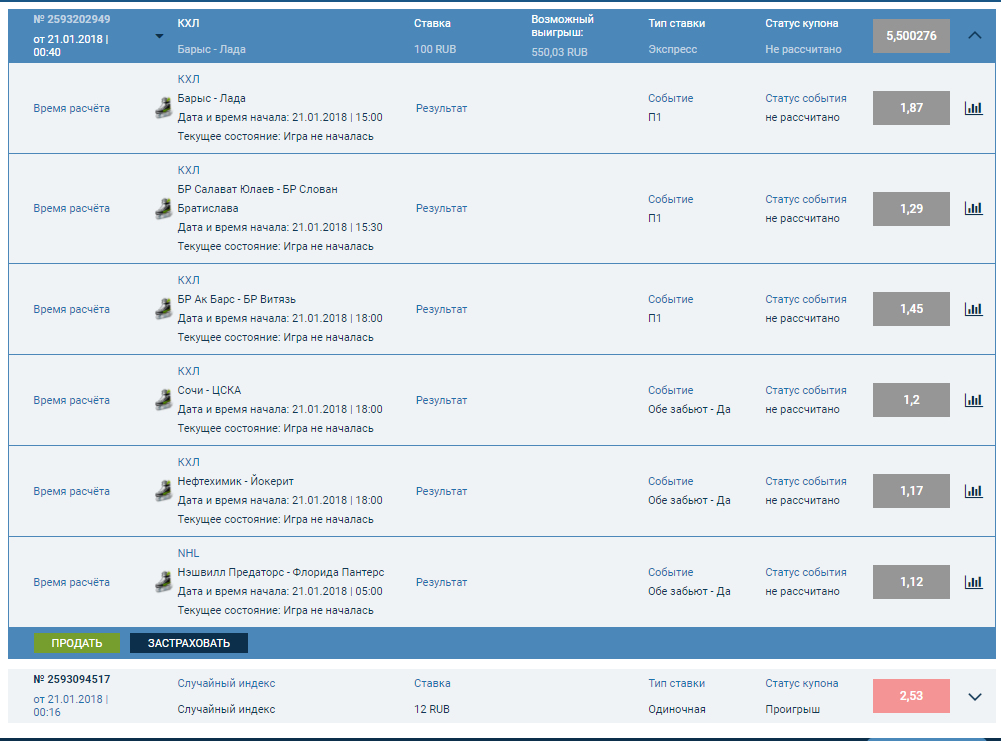Click Случайный индекс link in coupon 2593094517
Image resolution: width=1001 pixels, height=741 pixels.
click(x=226, y=683)
